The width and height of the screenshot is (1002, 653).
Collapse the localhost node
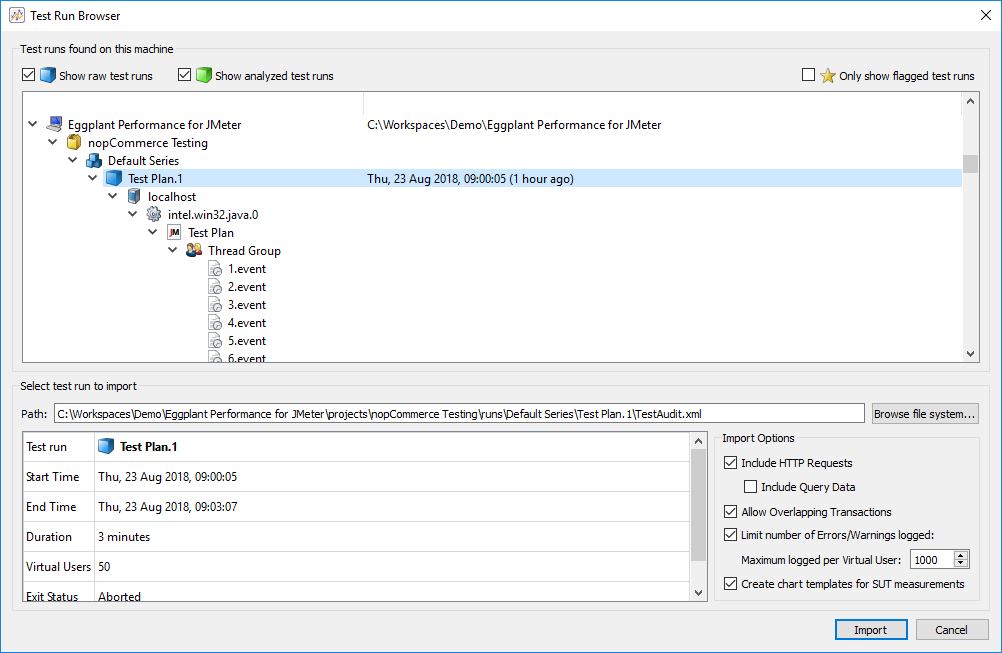(112, 196)
